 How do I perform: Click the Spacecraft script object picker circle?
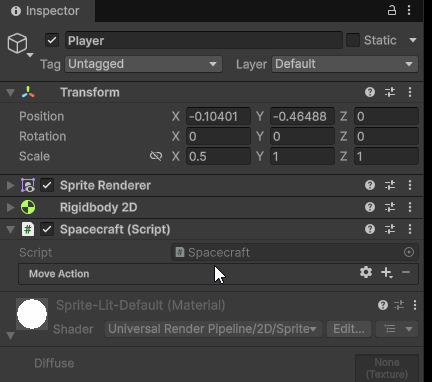pos(409,252)
